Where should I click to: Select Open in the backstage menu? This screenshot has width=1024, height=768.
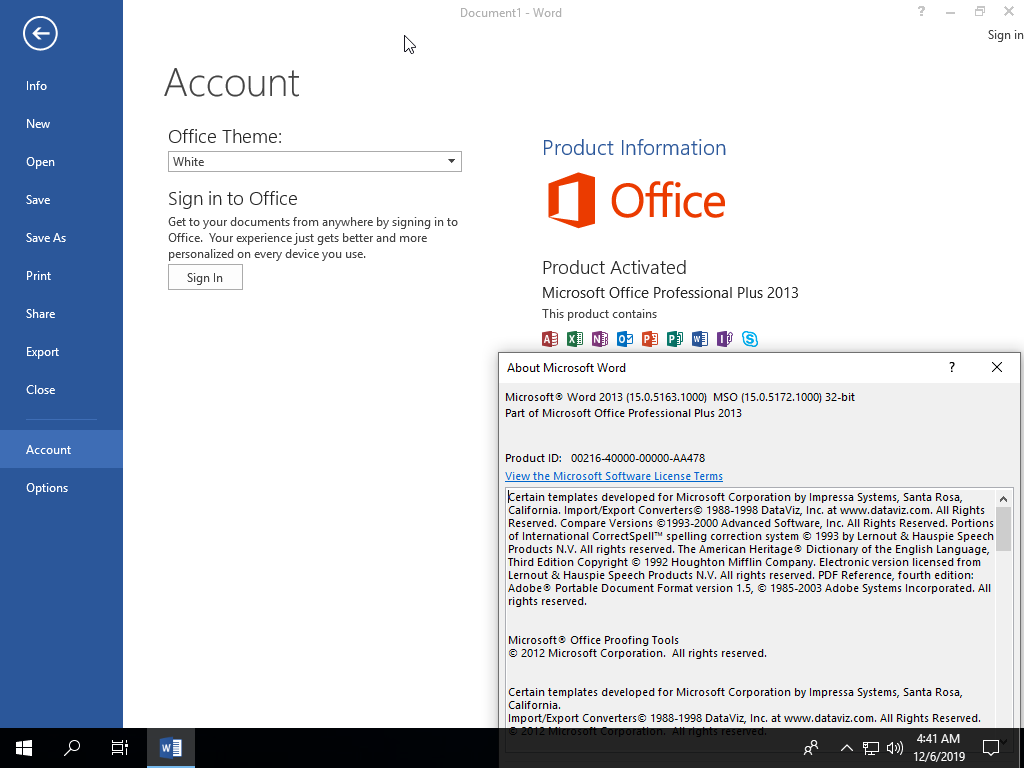point(61,161)
